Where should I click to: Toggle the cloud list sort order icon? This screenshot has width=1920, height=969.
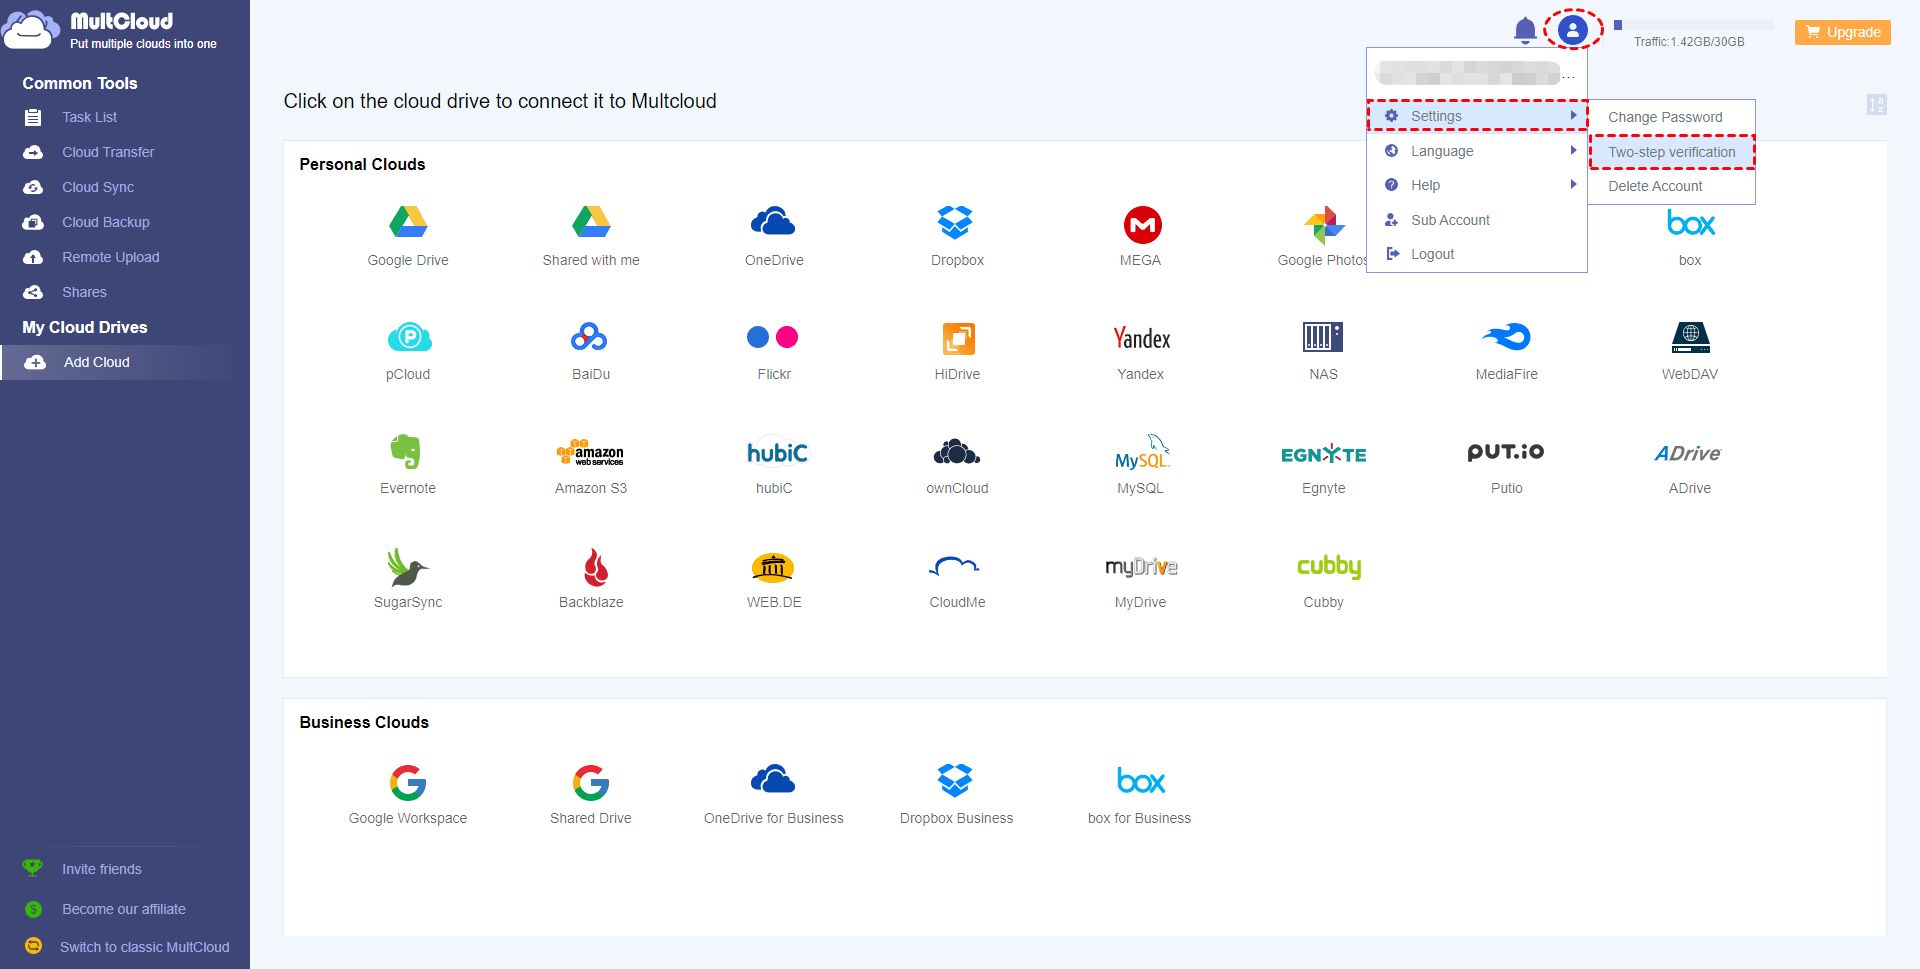1876,104
